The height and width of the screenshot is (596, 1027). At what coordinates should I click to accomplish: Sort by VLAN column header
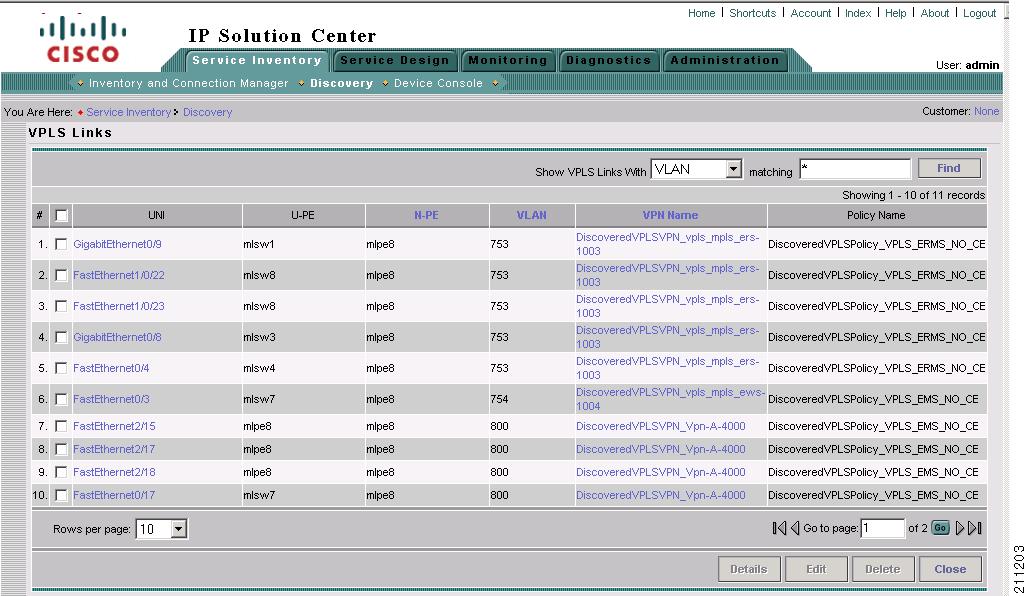pyautogui.click(x=531, y=215)
